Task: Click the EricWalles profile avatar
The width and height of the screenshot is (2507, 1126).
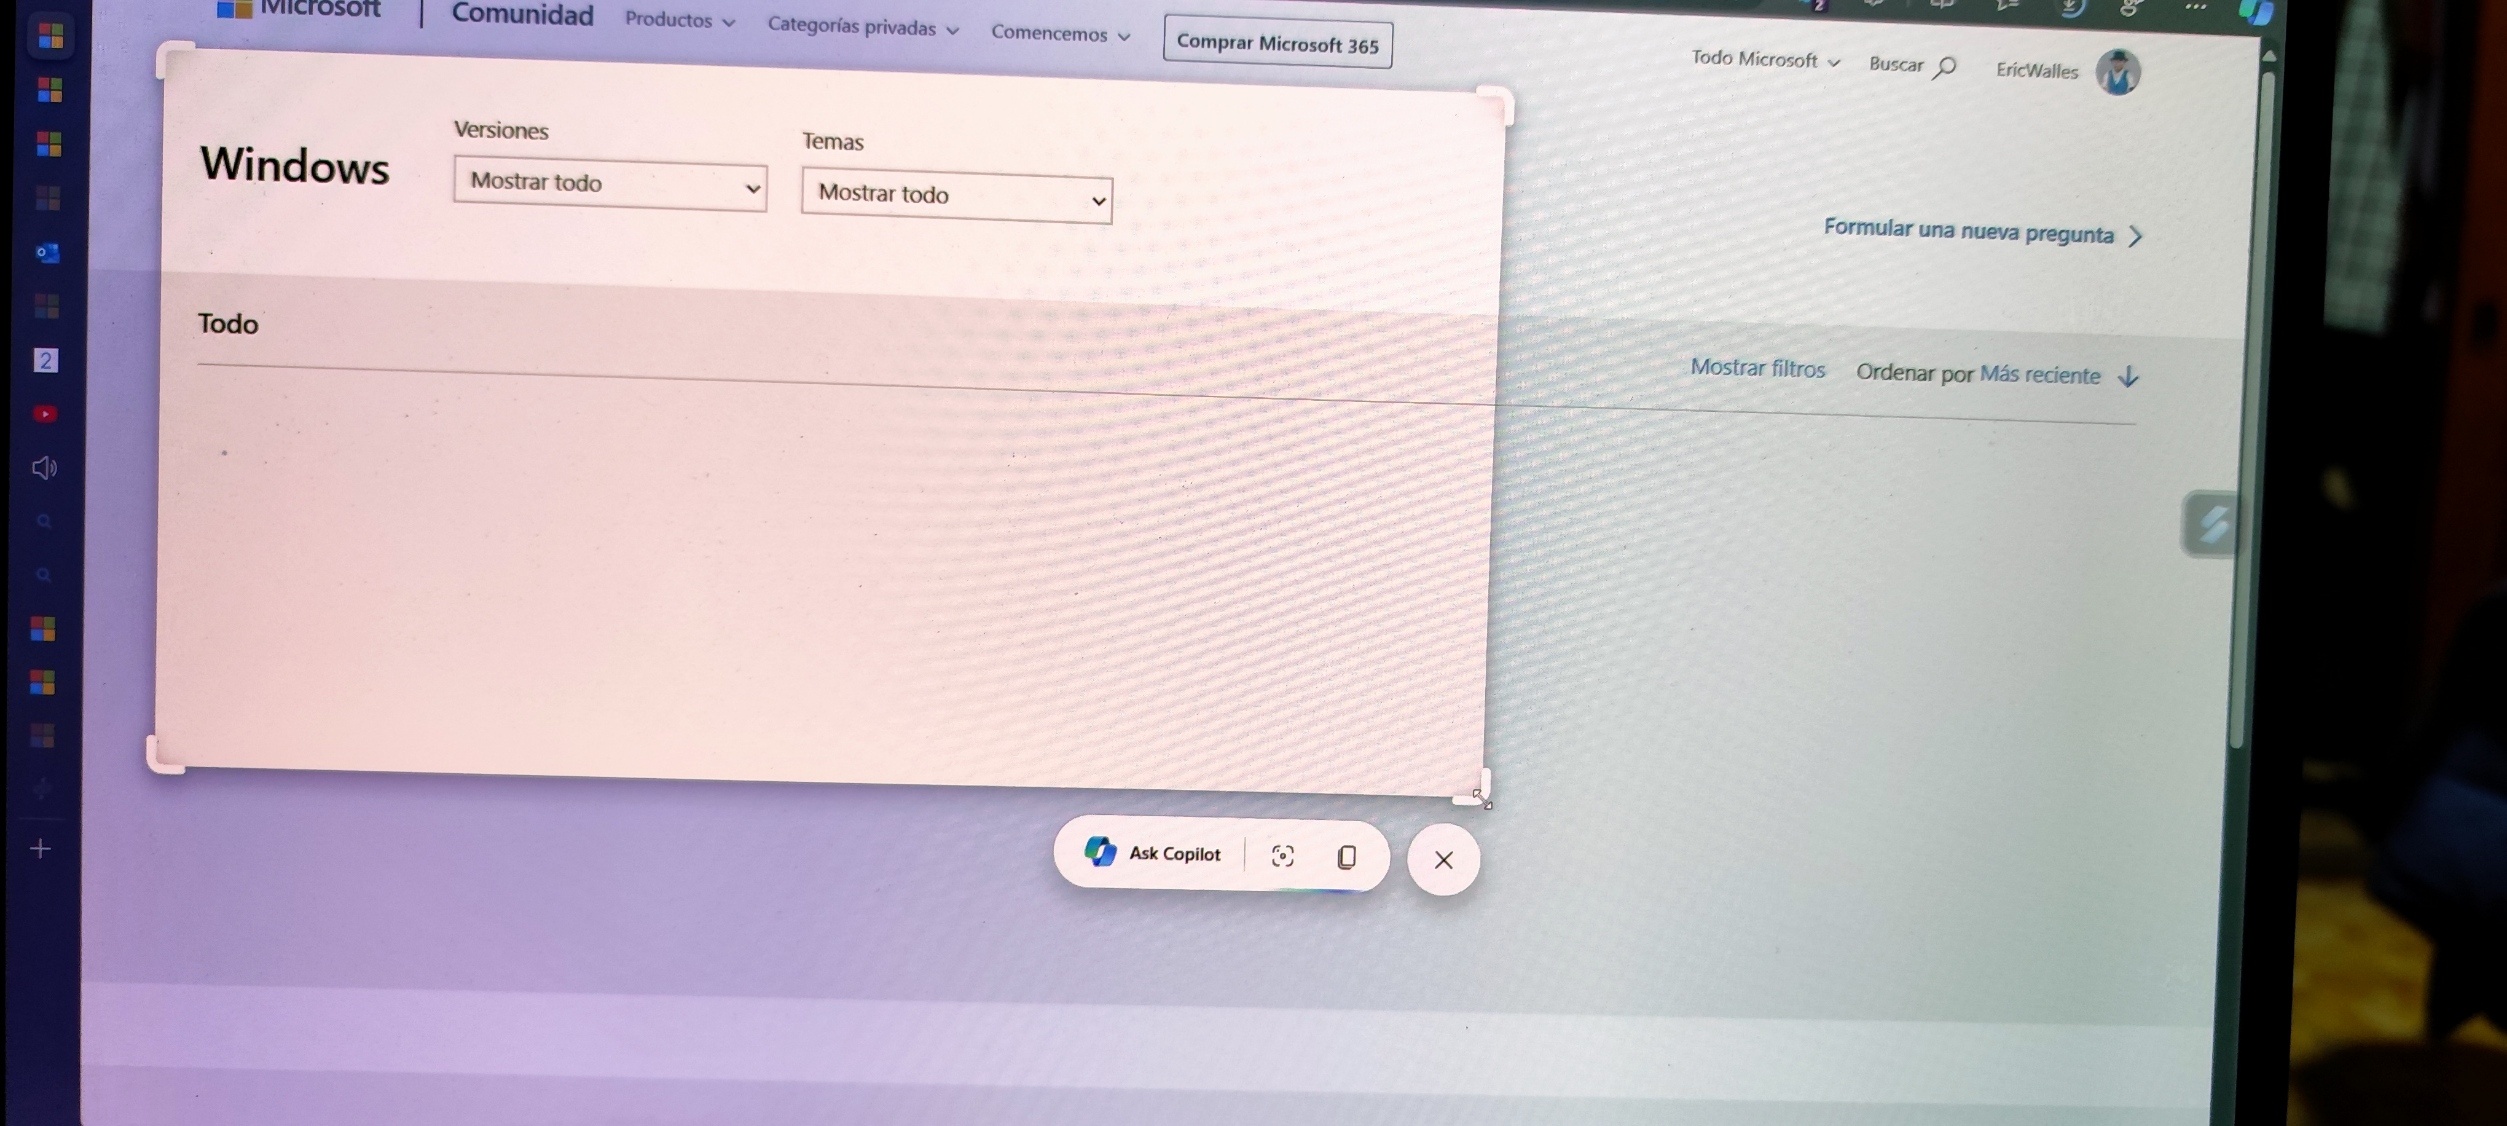Action: 2116,73
